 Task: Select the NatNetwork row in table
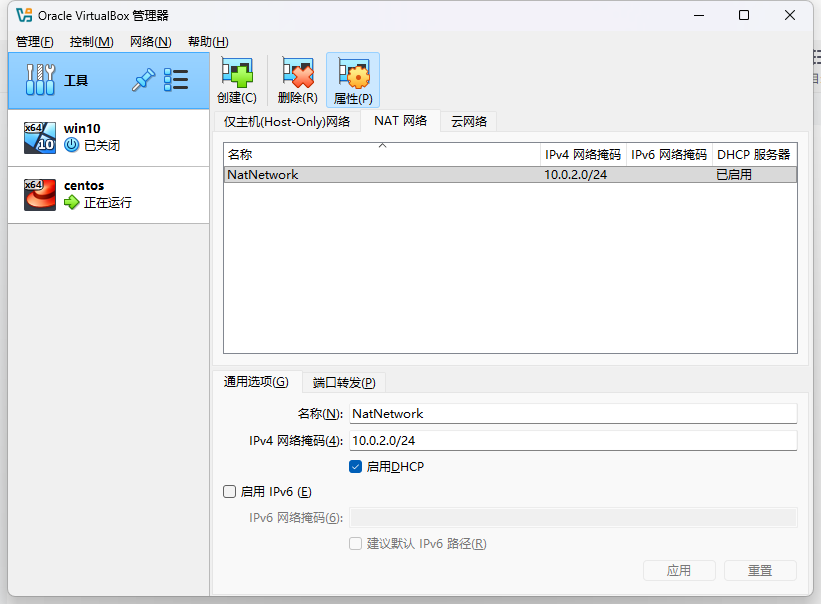pos(511,175)
